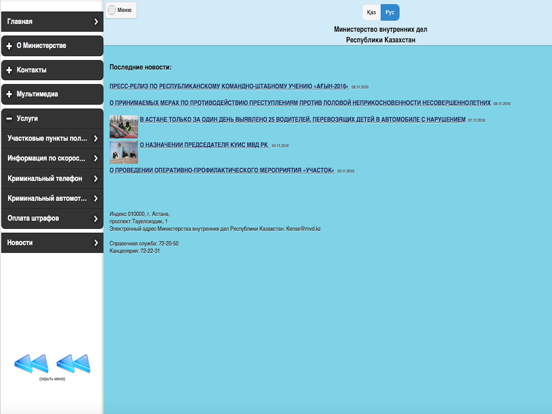Open news on crimes against minors
The height and width of the screenshot is (414, 552).
click(300, 103)
